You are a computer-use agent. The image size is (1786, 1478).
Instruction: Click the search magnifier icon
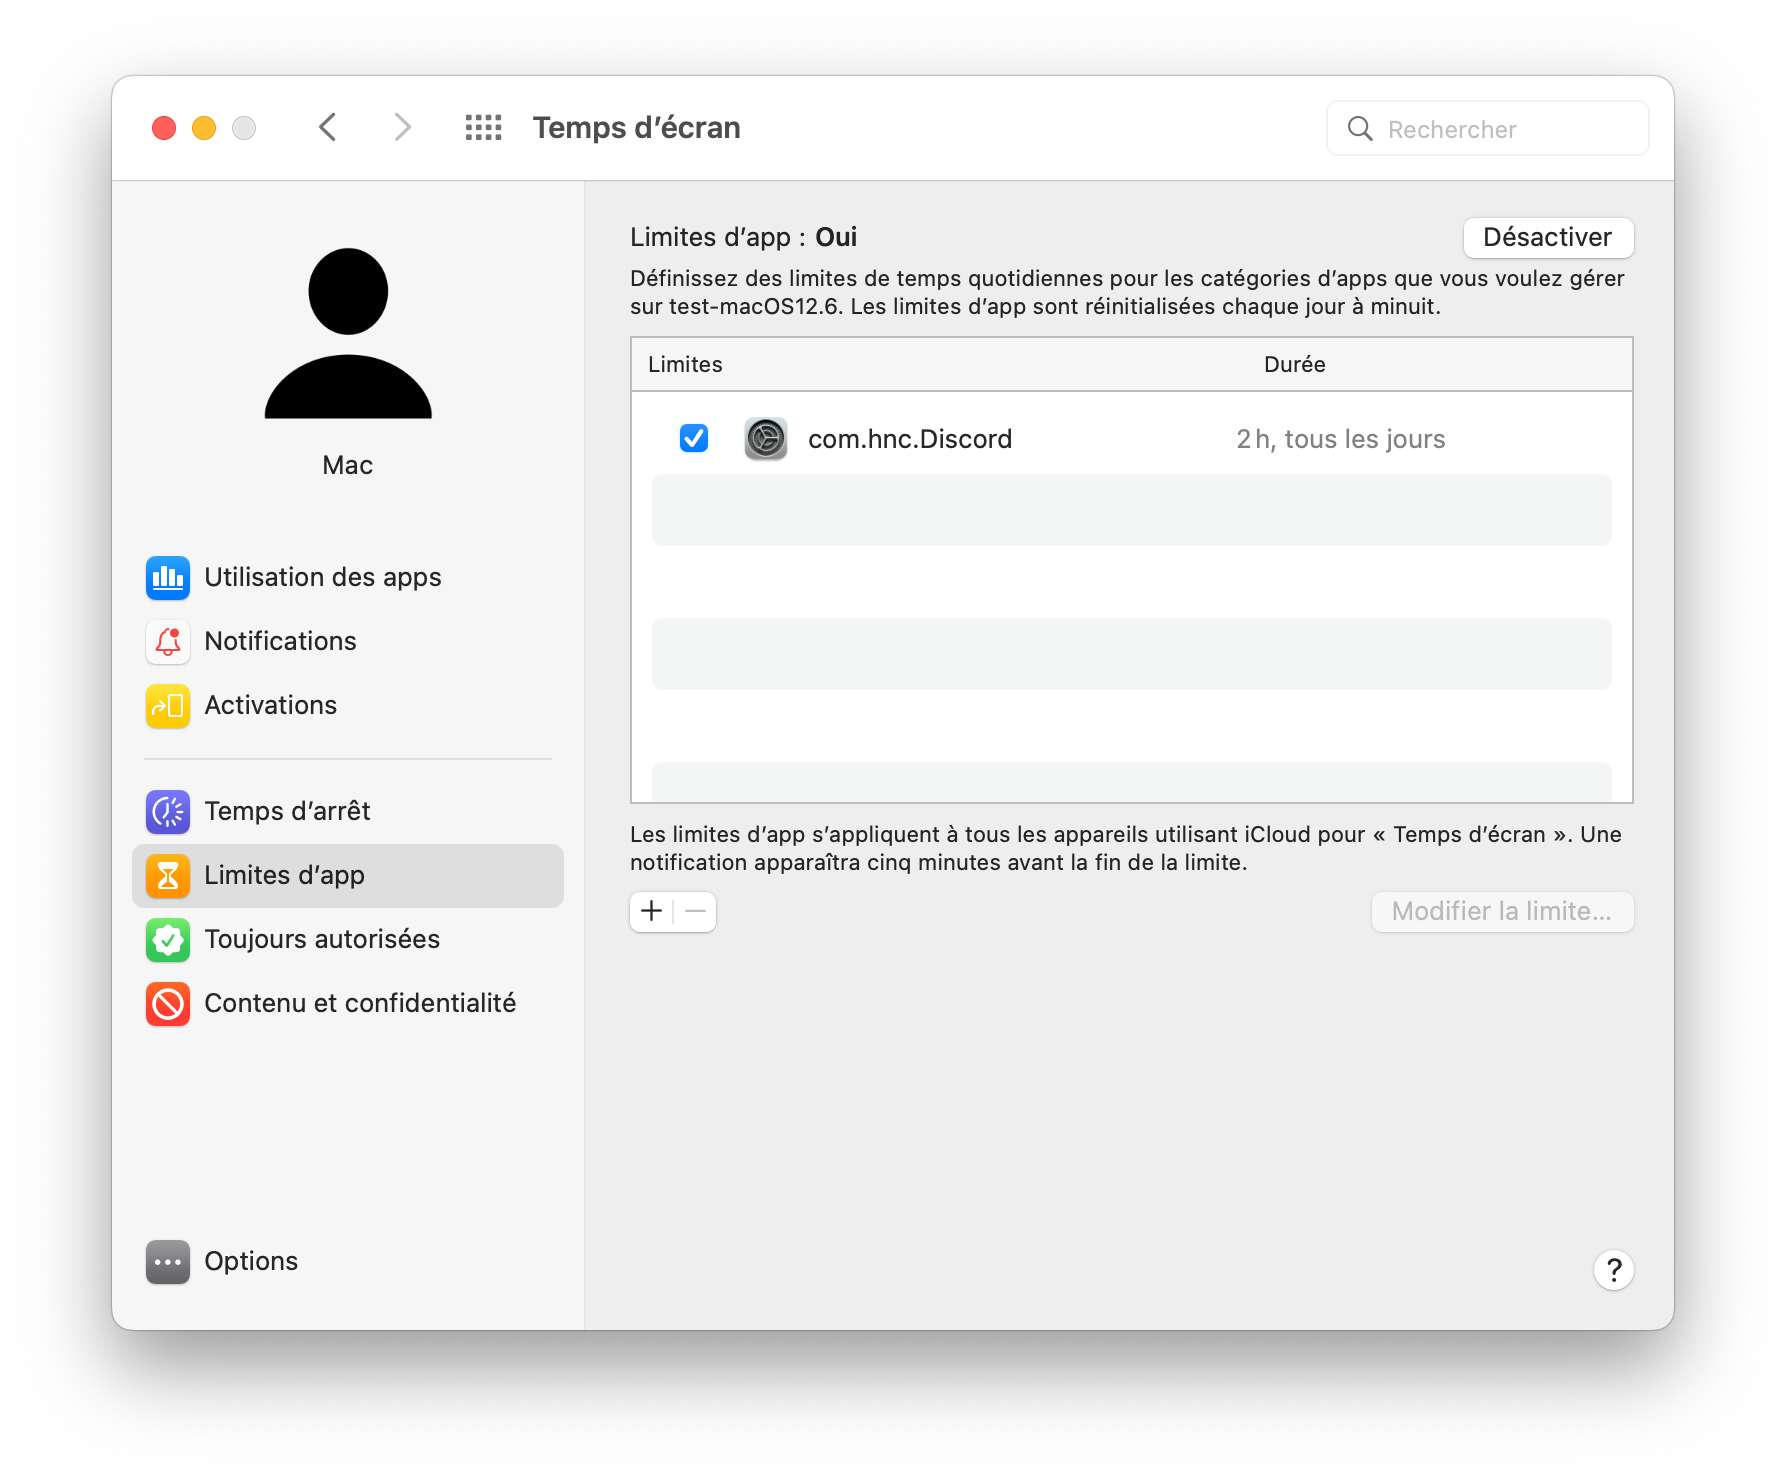[x=1360, y=128]
